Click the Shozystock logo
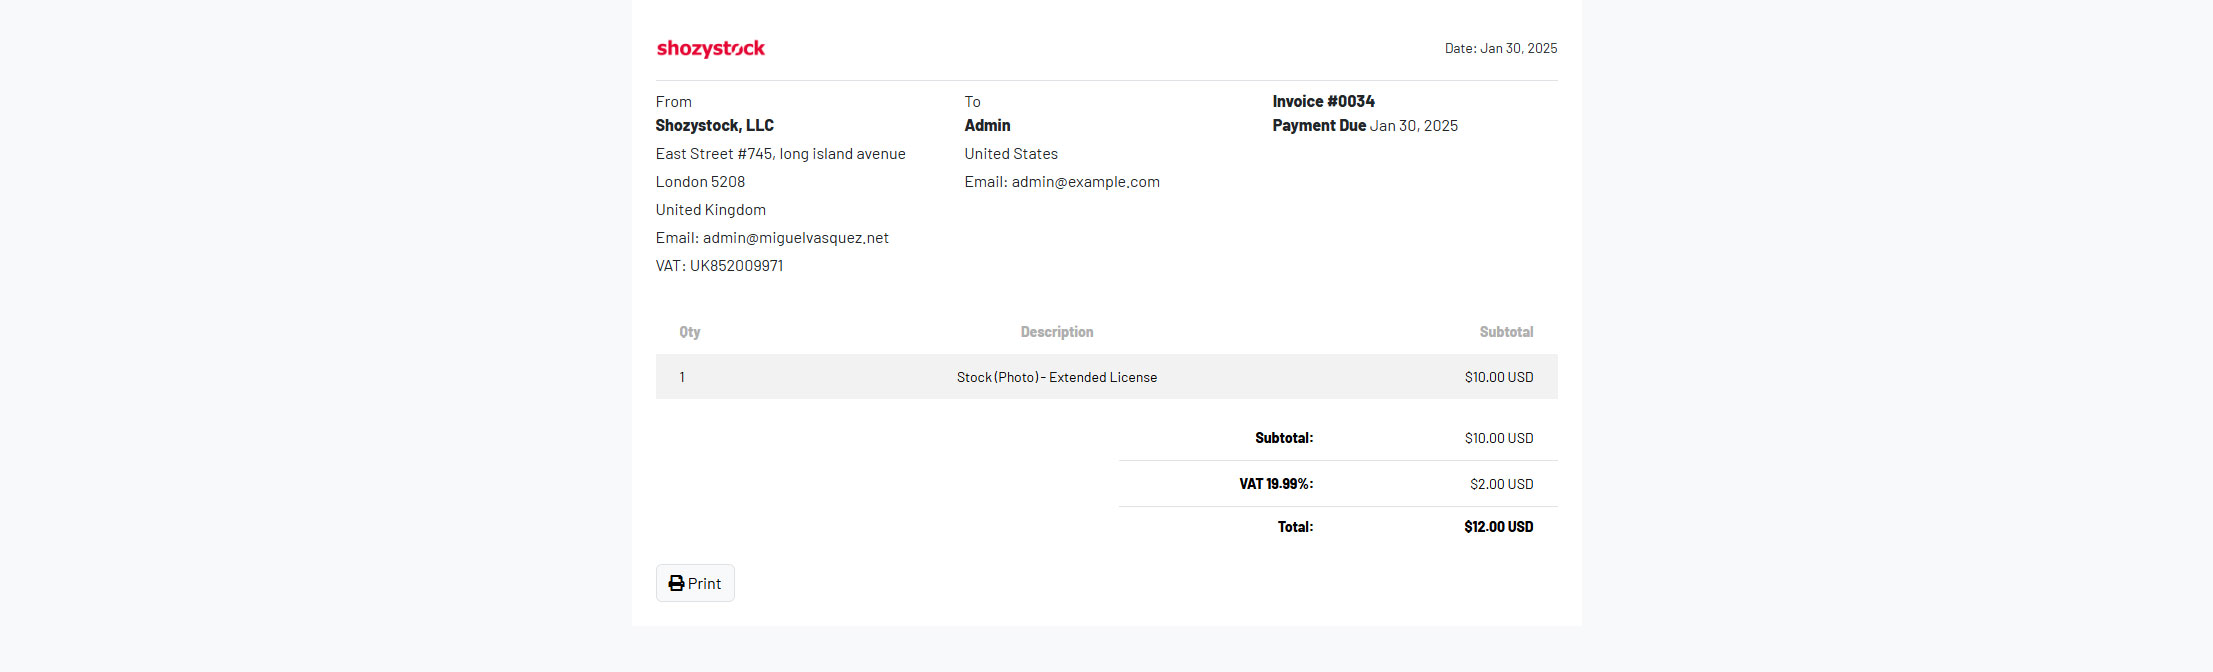The width and height of the screenshot is (2213, 672). tap(710, 48)
